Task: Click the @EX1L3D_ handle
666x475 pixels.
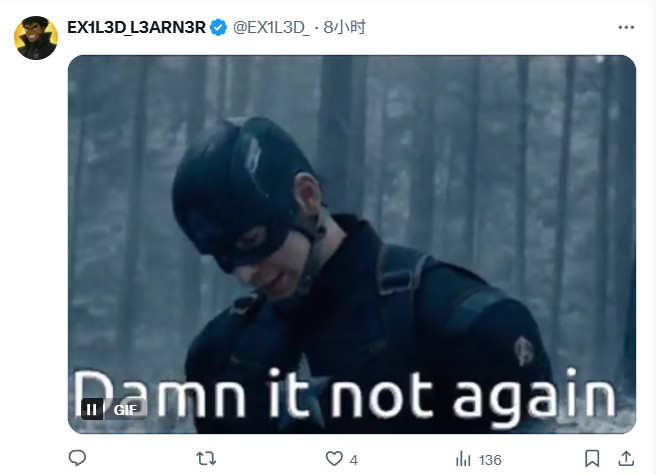Action: (271, 28)
